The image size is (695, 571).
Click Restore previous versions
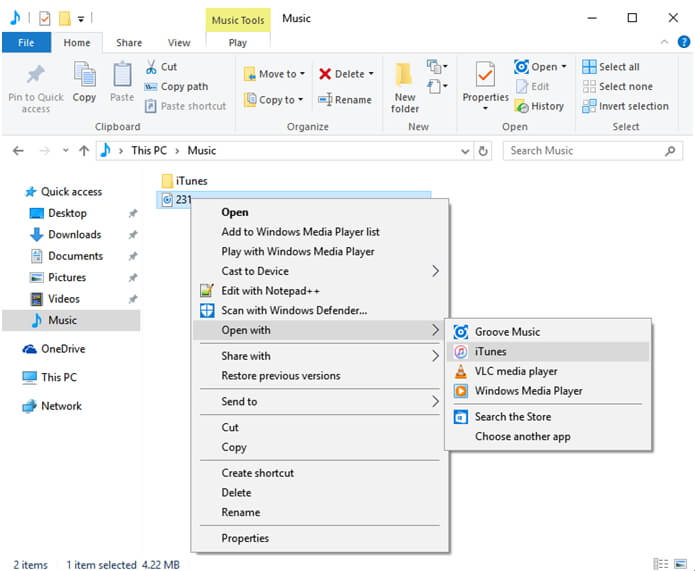click(x=319, y=375)
